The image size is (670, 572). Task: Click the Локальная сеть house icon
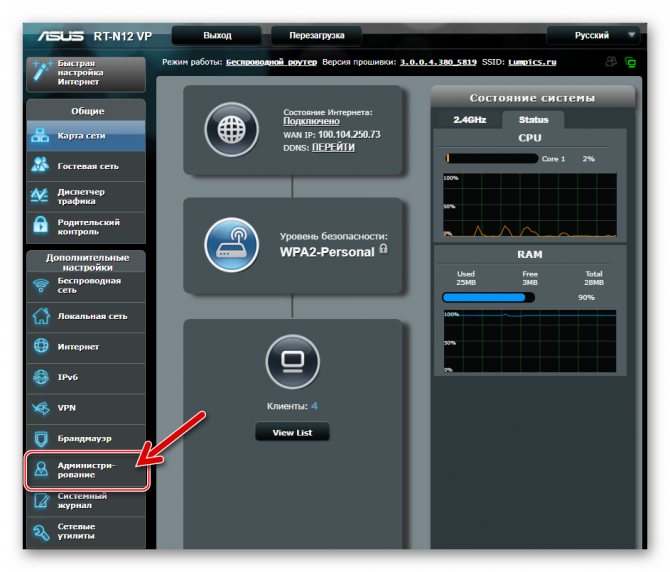tap(41, 316)
